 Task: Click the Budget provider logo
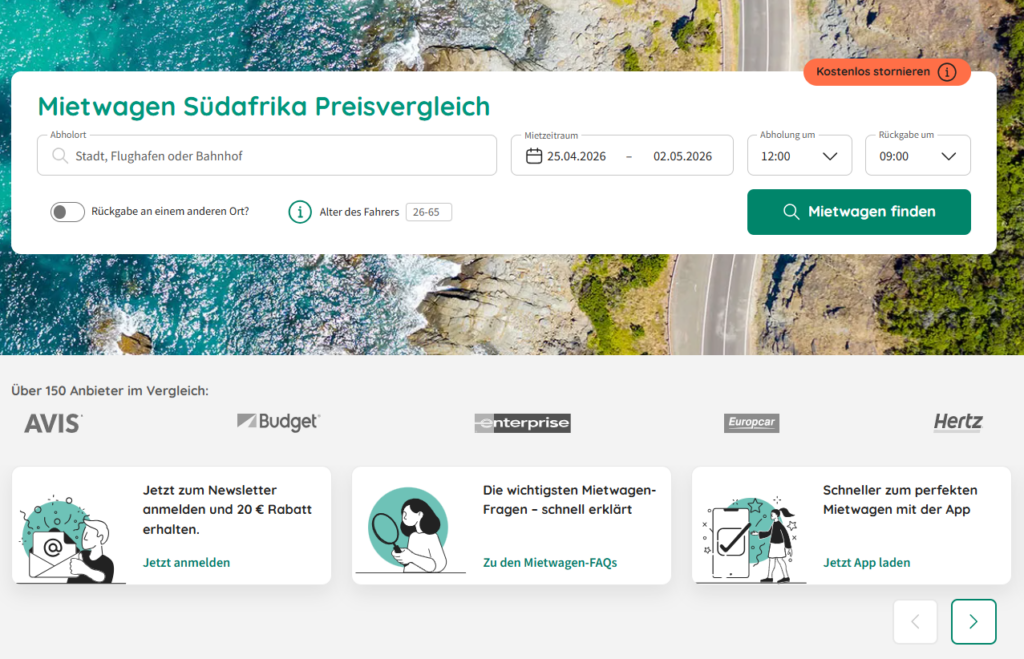[x=279, y=422]
